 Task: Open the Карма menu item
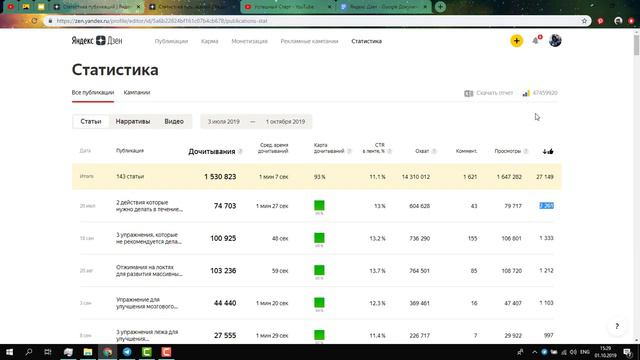coord(209,41)
